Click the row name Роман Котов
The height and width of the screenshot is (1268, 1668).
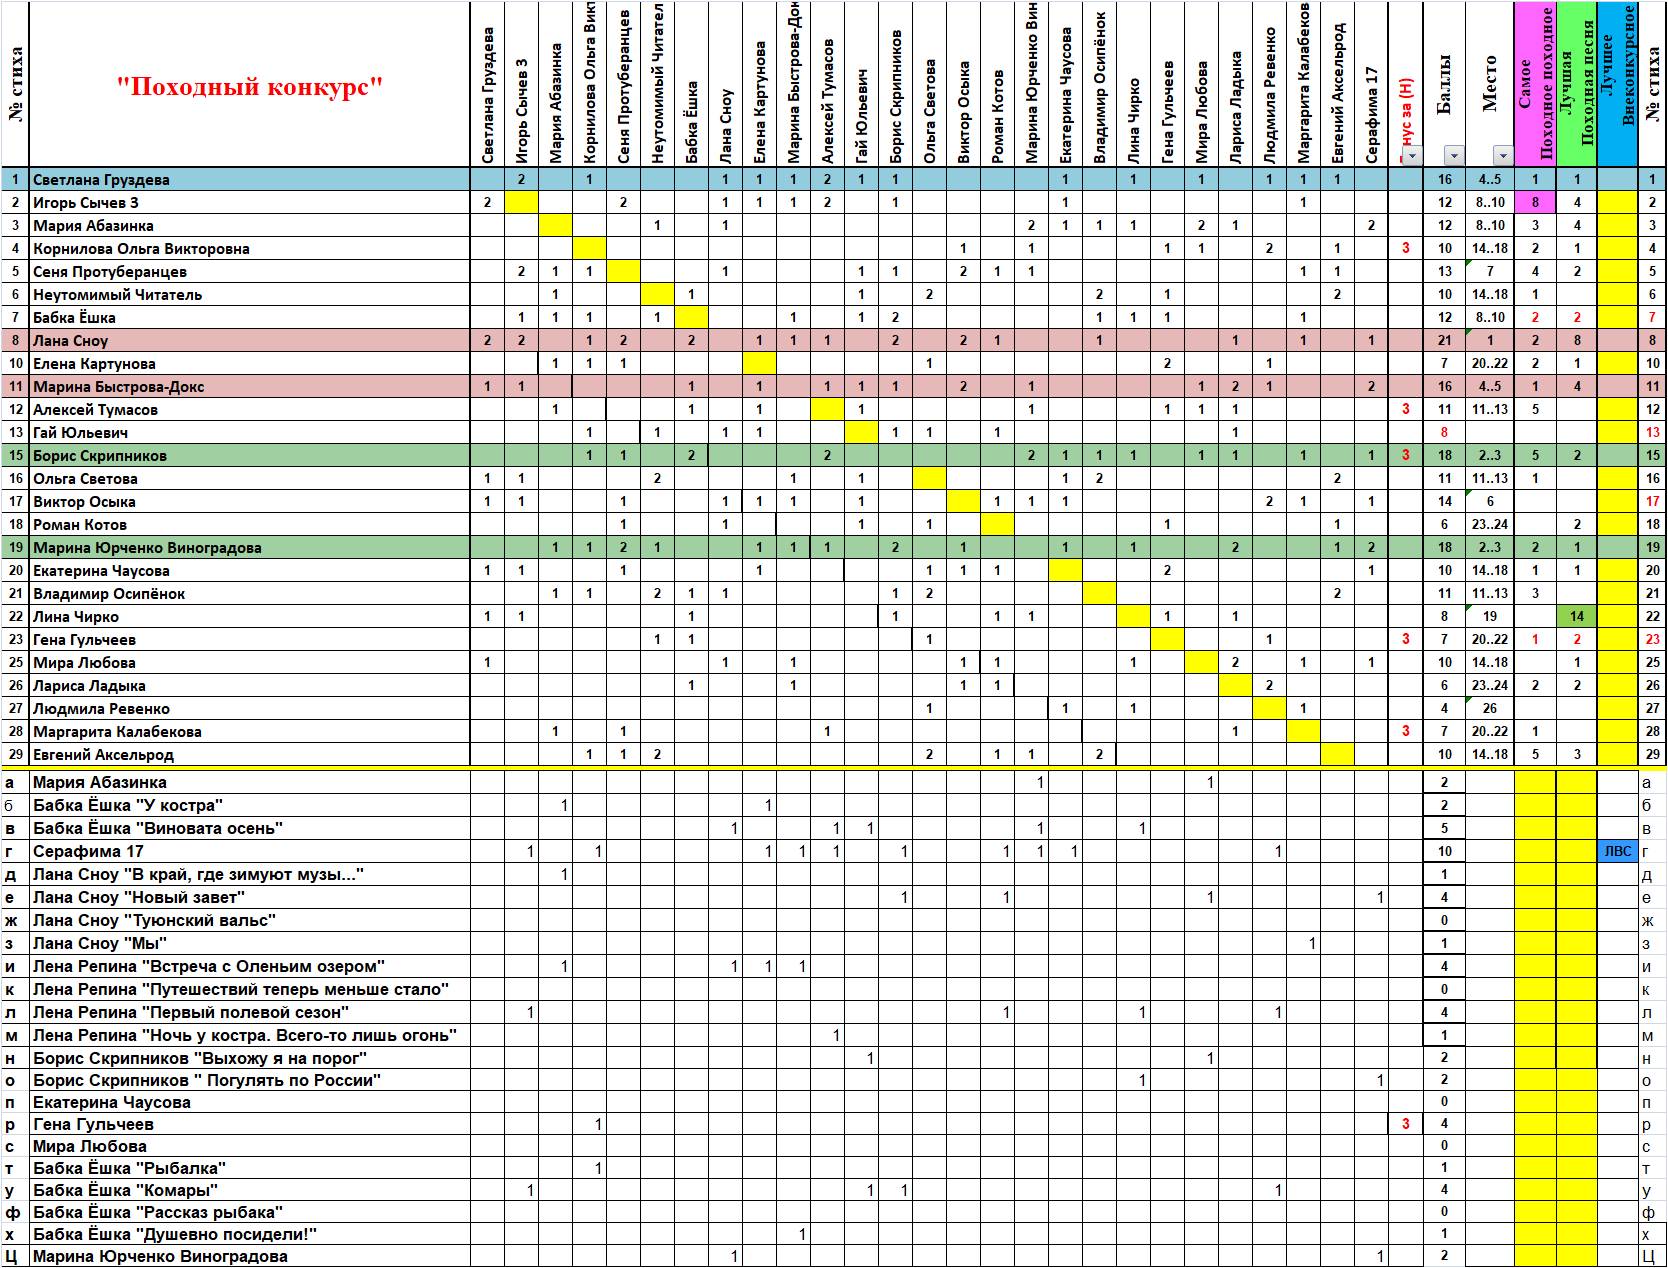pyautogui.click(x=80, y=525)
